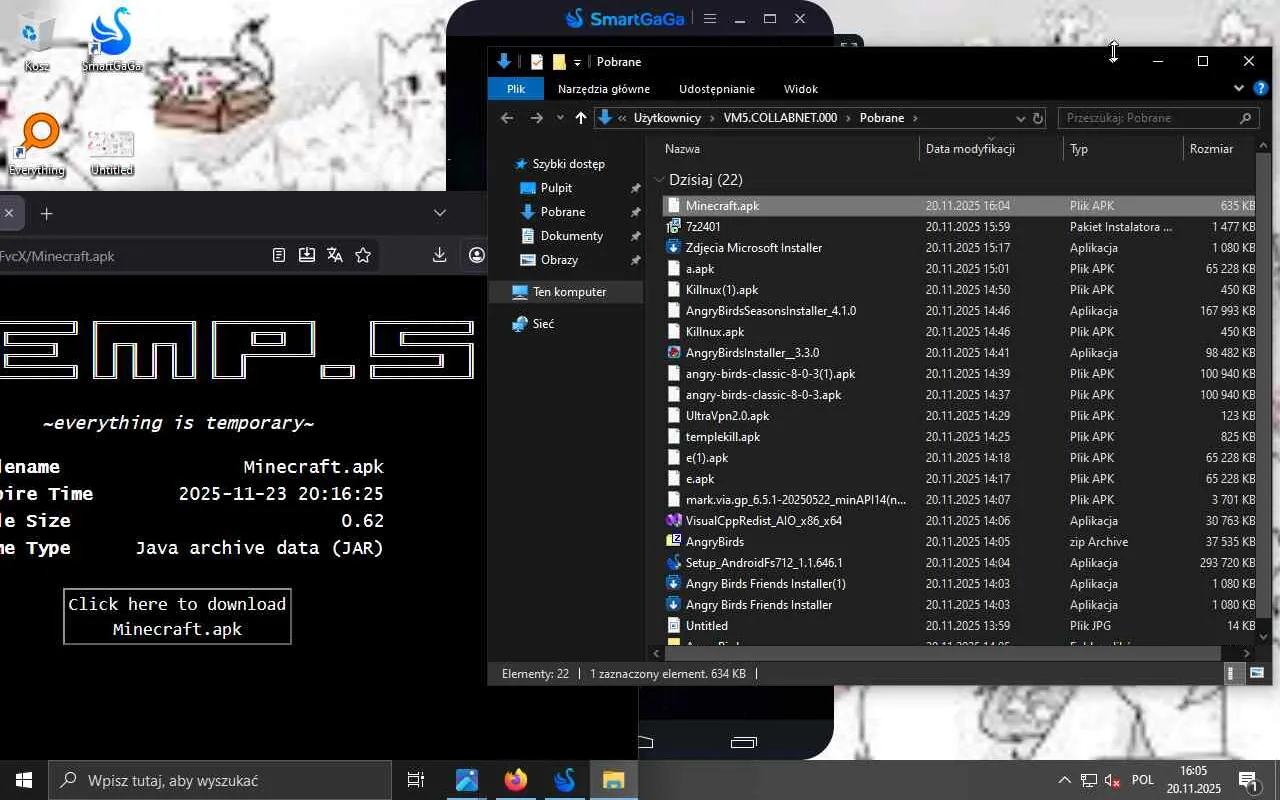Switch to Firefox on the taskbar

[x=516, y=780]
